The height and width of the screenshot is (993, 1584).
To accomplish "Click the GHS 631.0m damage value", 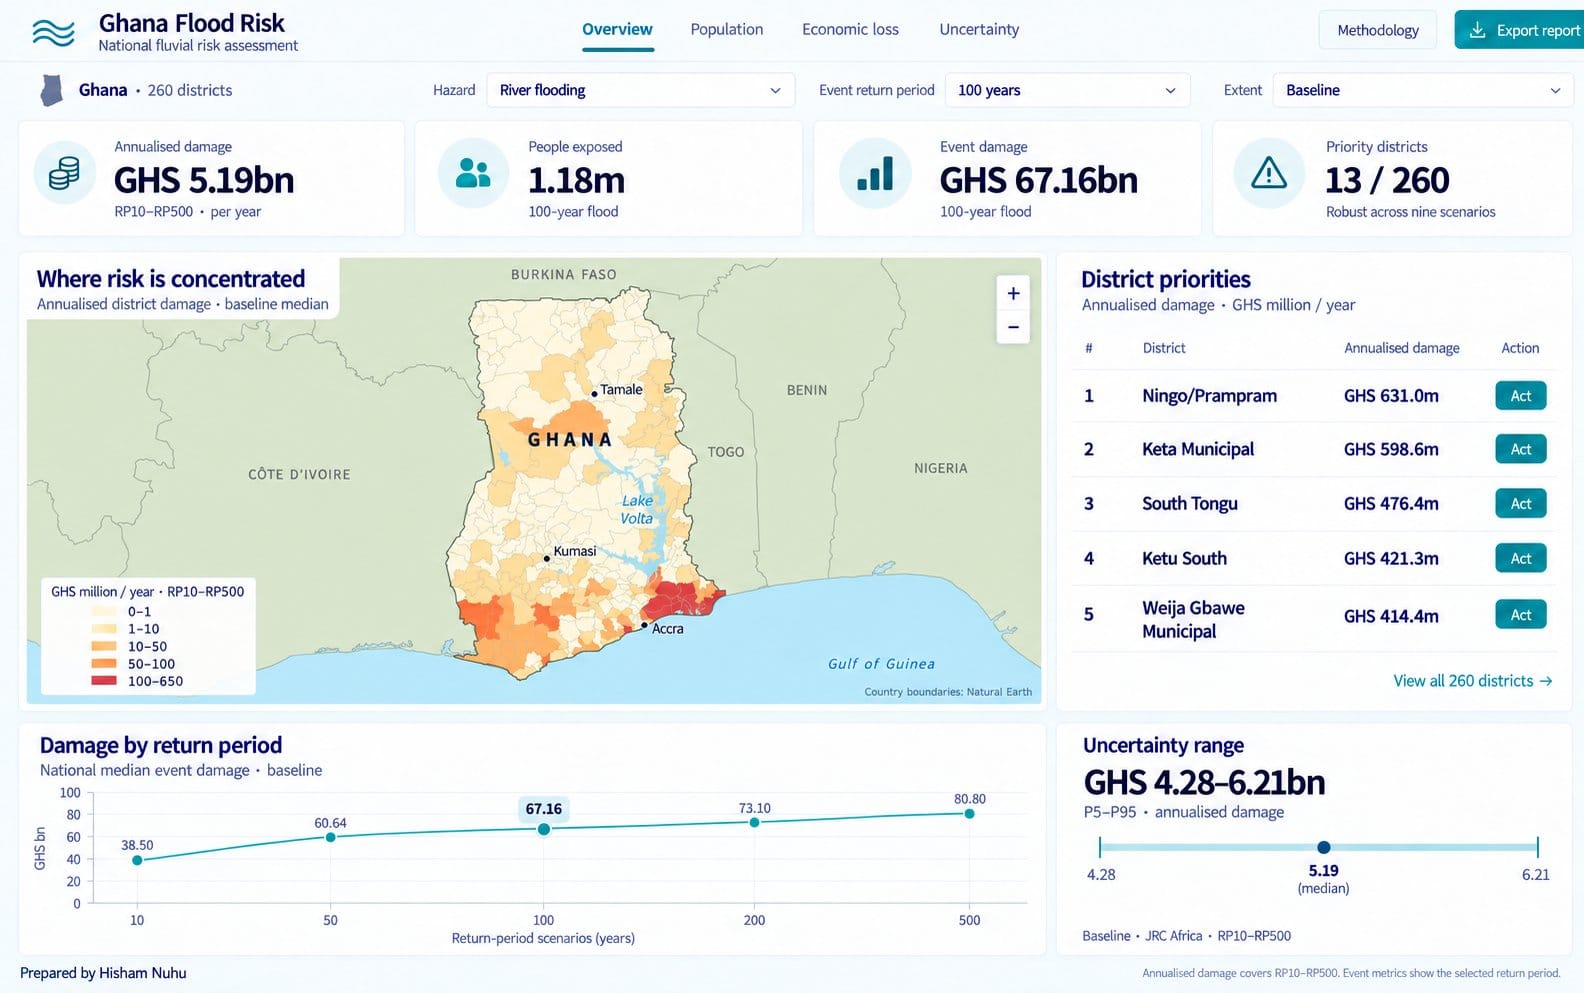I will [x=1391, y=396].
